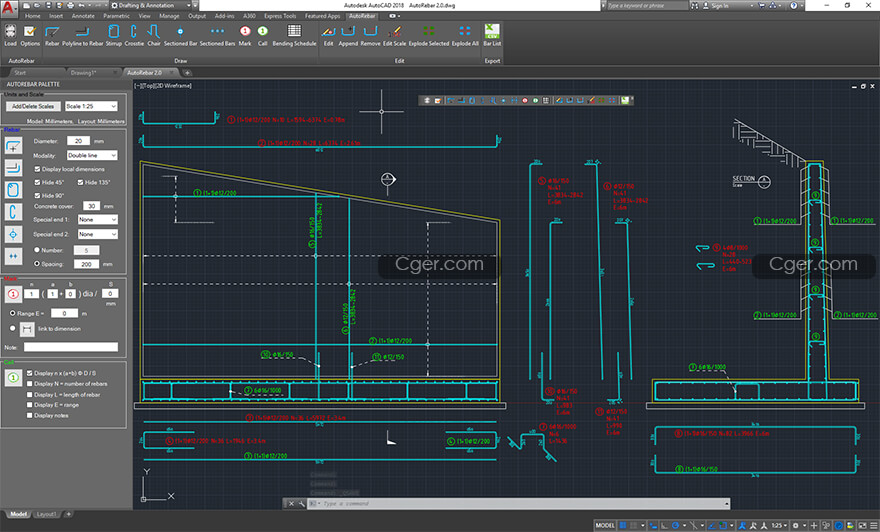Select the Sectioned Bar tool
Screen dimensions: 880x532
(180, 35)
